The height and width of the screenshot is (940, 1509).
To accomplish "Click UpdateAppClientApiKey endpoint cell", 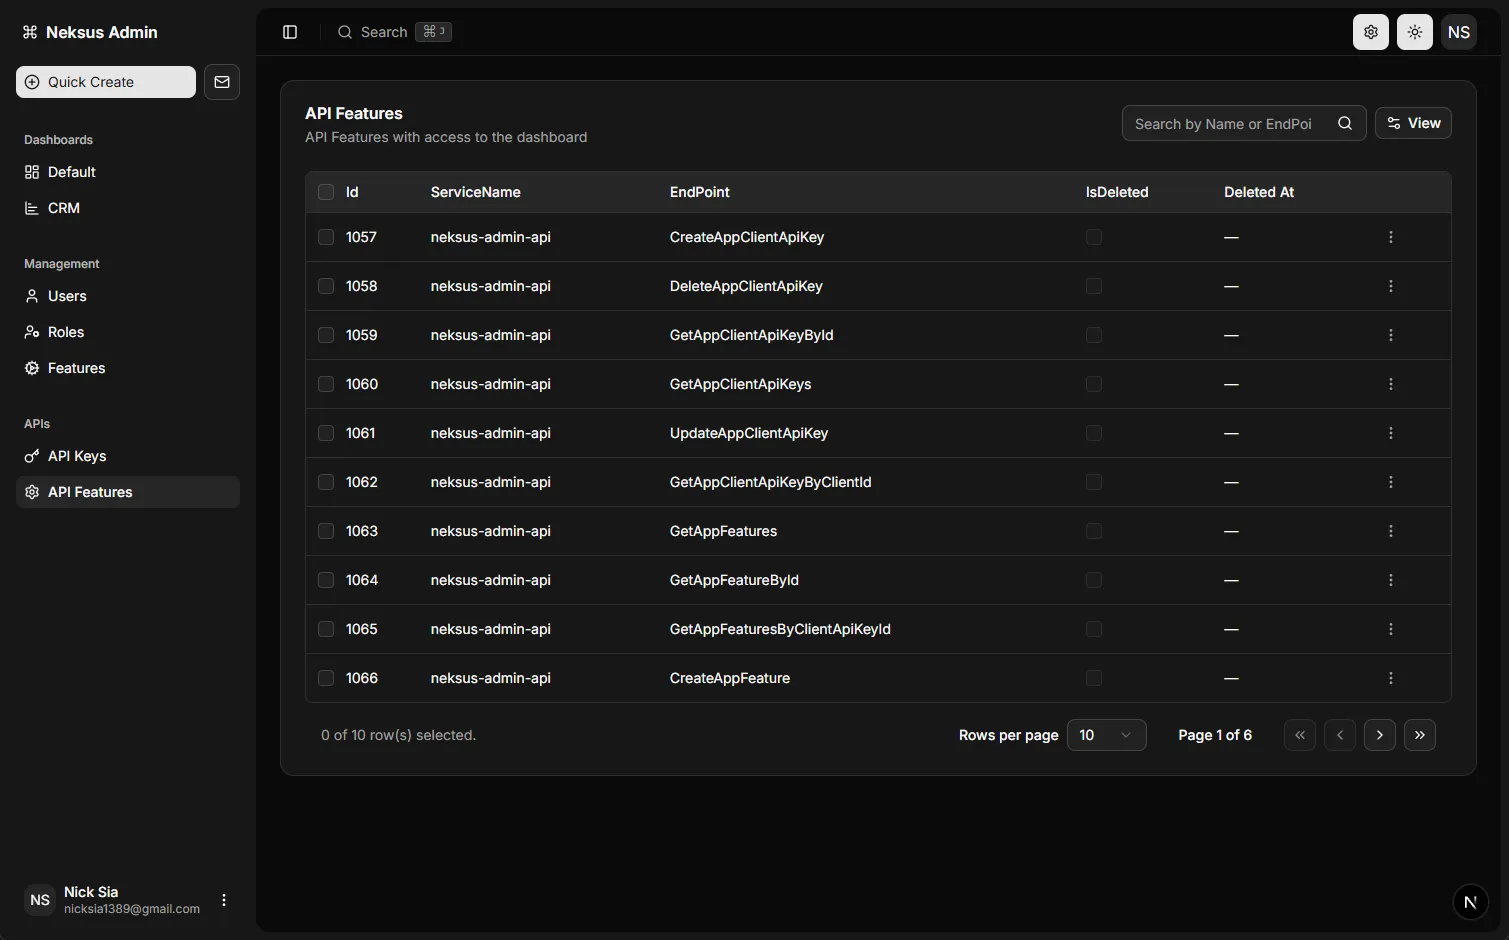I will (749, 433).
